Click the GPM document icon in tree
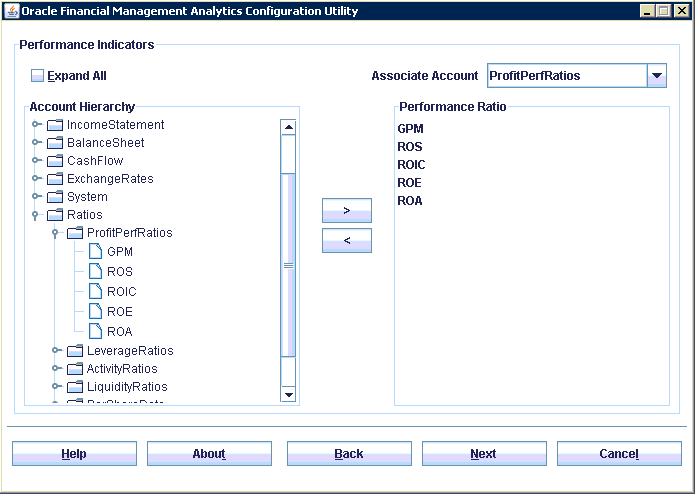This screenshot has width=695, height=494. (95, 252)
